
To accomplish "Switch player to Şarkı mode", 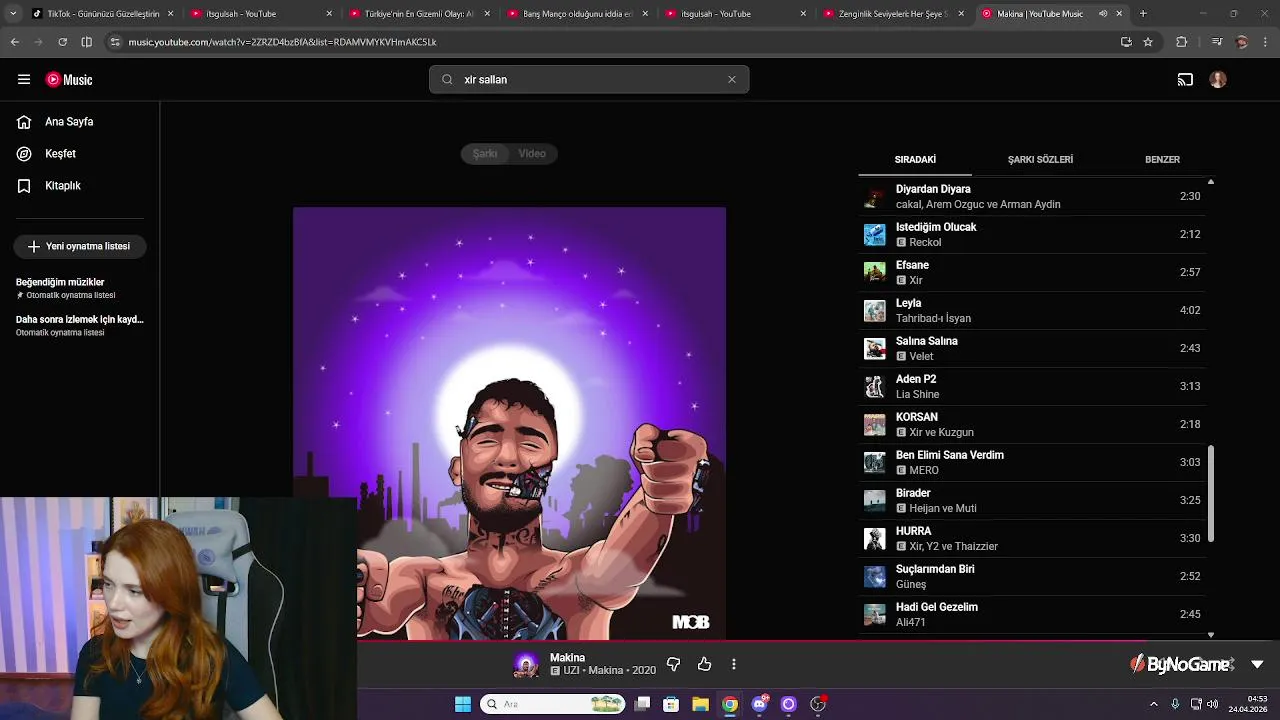I will (x=485, y=153).
